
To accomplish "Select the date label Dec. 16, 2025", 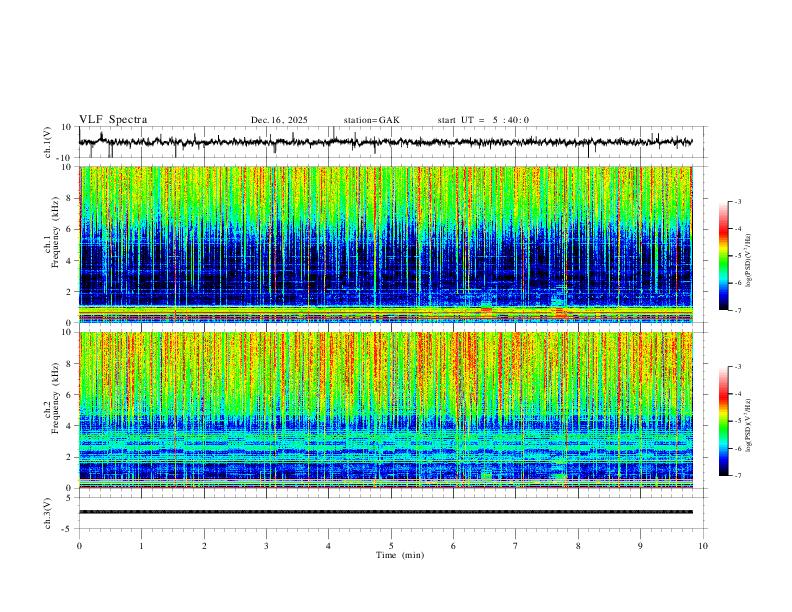I will point(279,120).
